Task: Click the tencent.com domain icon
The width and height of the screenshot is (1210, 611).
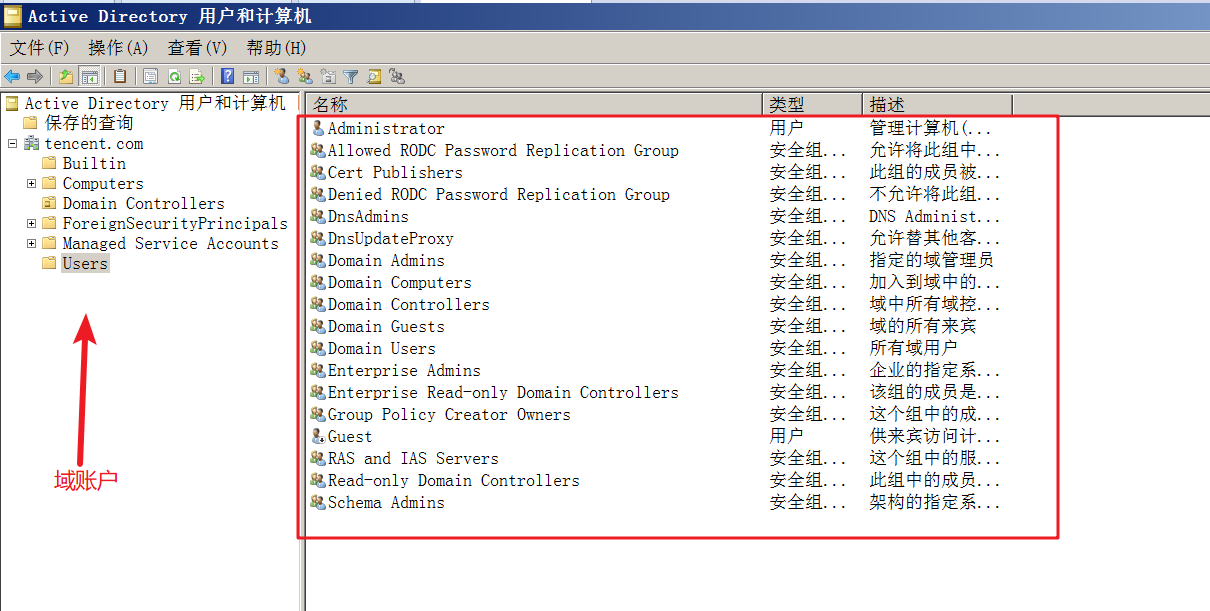Action: (x=32, y=143)
